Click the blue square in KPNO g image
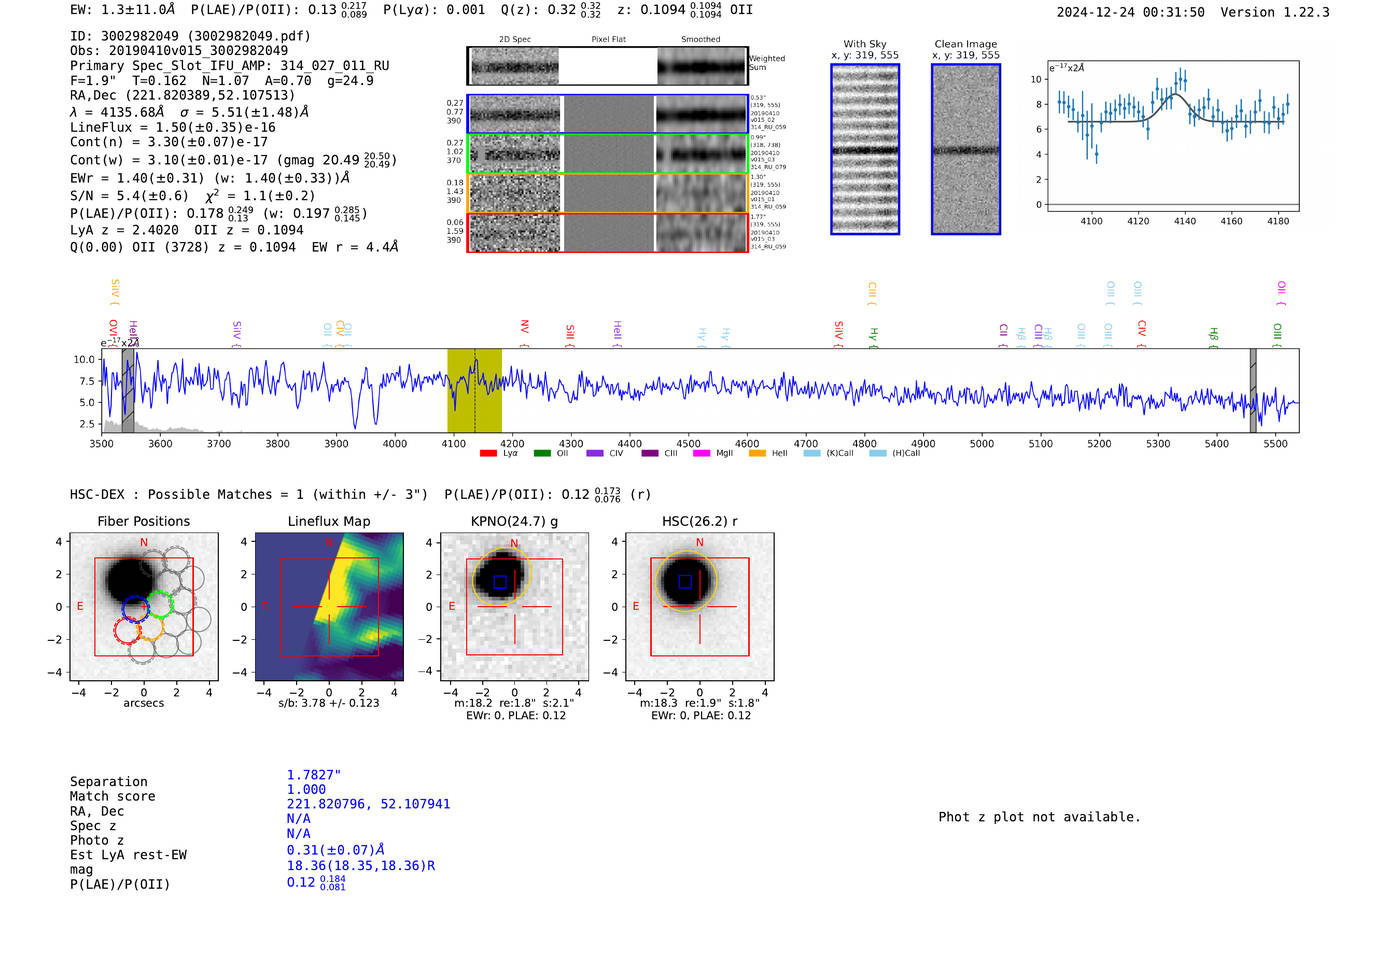Image resolution: width=1400 pixels, height=953 pixels. (x=500, y=582)
